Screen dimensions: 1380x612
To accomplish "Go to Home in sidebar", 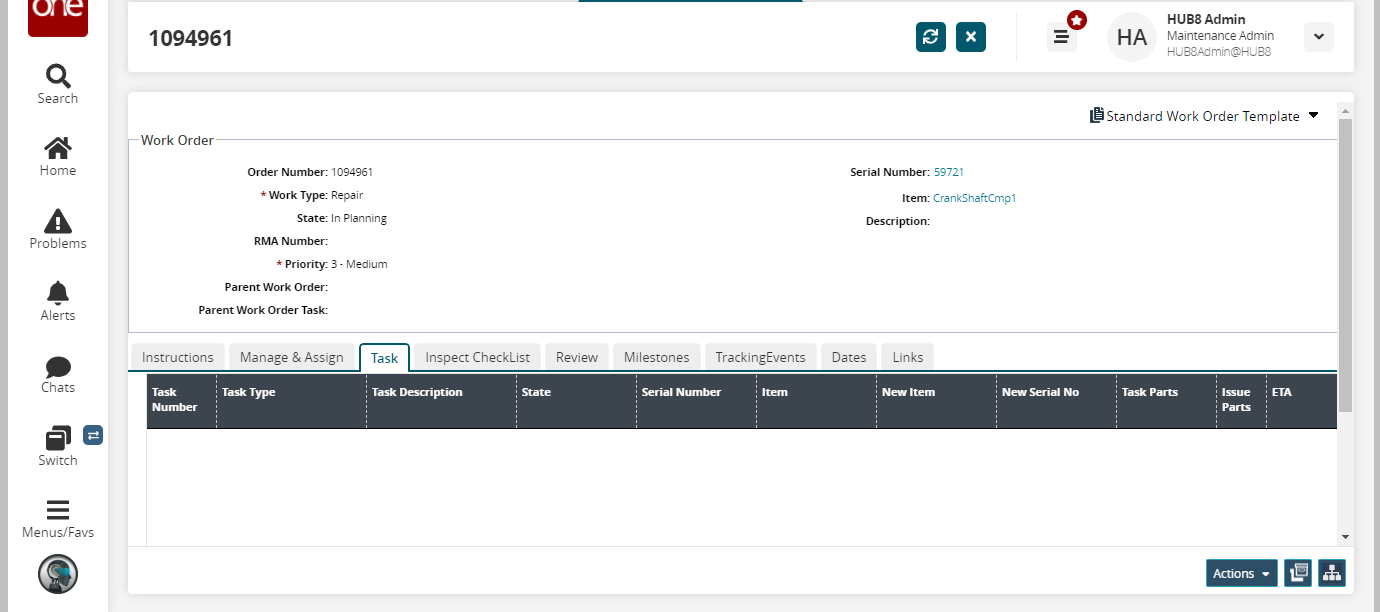I will 58,148.
